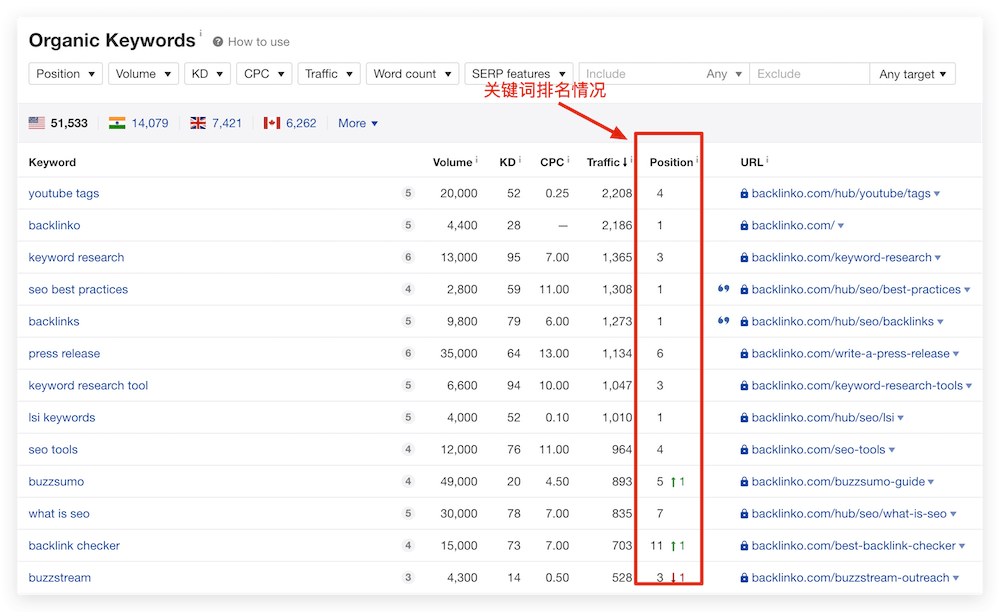The height and width of the screenshot is (612, 1000).
Task: Open the keyword research keyword link
Action: click(76, 257)
